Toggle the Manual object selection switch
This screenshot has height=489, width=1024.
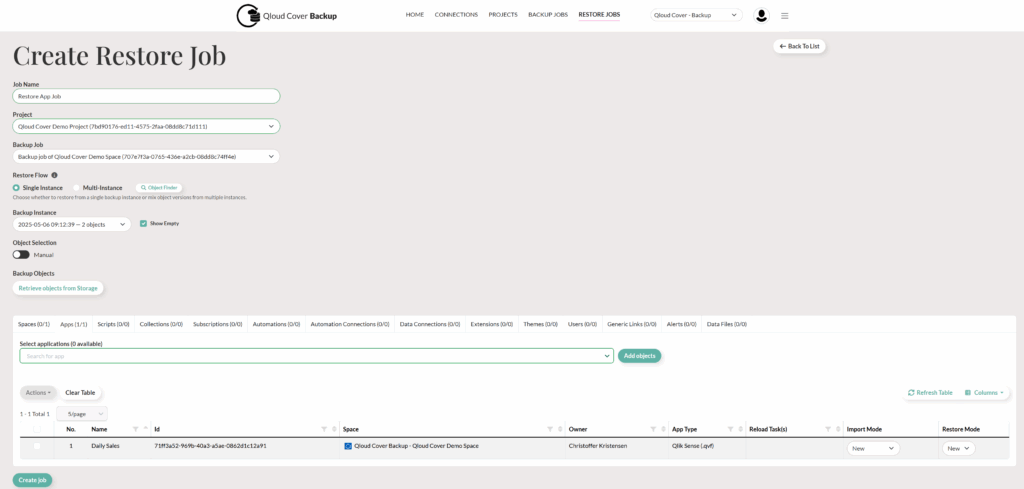click(x=21, y=254)
